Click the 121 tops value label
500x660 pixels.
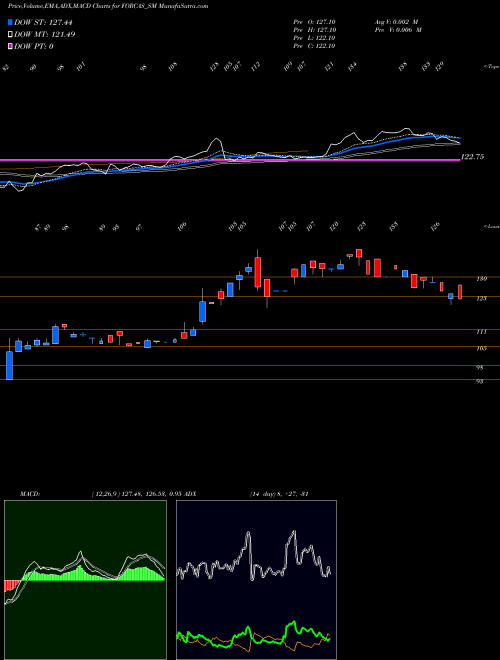(330, 67)
